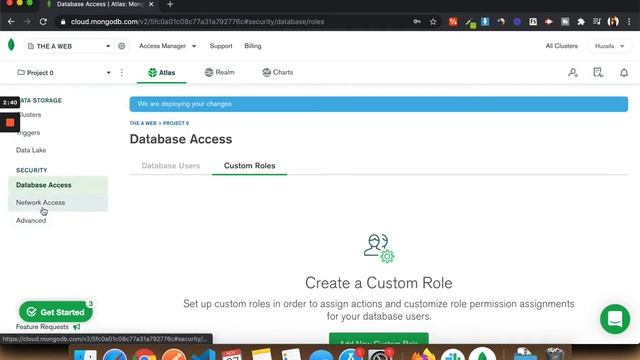This screenshot has width=640, height=360.
Task: Open the Billing link
Action: pos(253,46)
